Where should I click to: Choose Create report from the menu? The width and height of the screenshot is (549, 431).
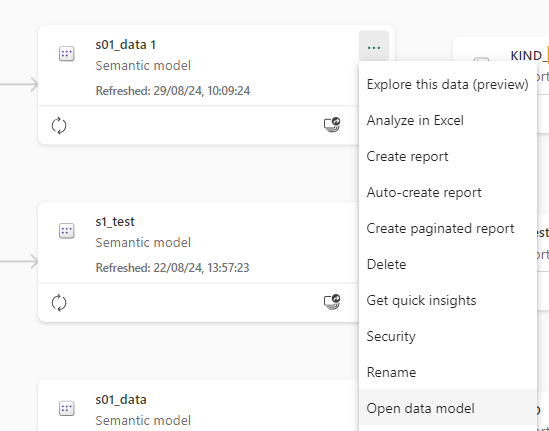point(448,157)
